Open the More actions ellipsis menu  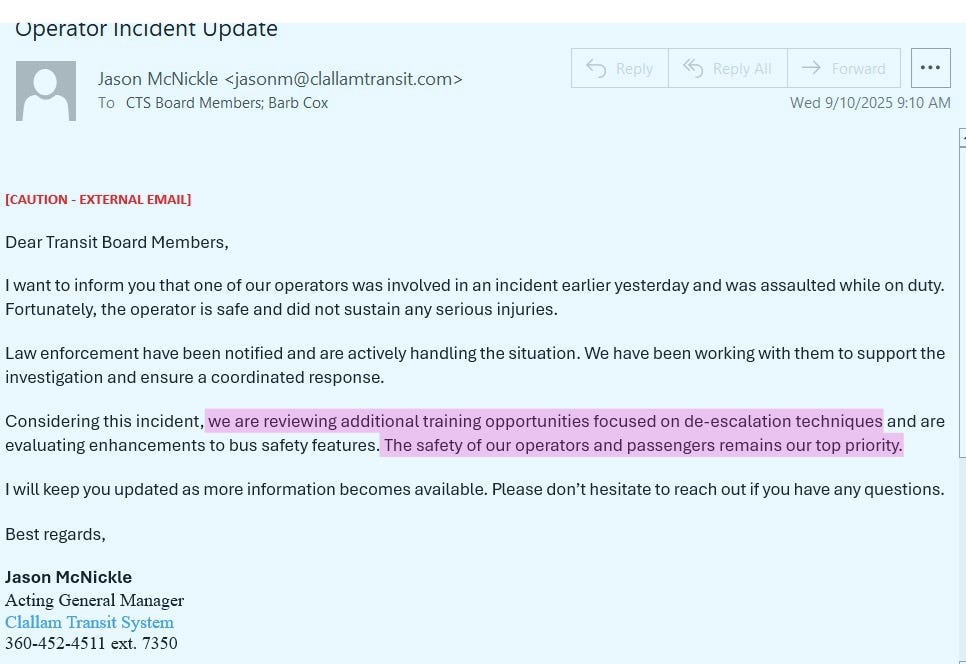pyautogui.click(x=930, y=68)
